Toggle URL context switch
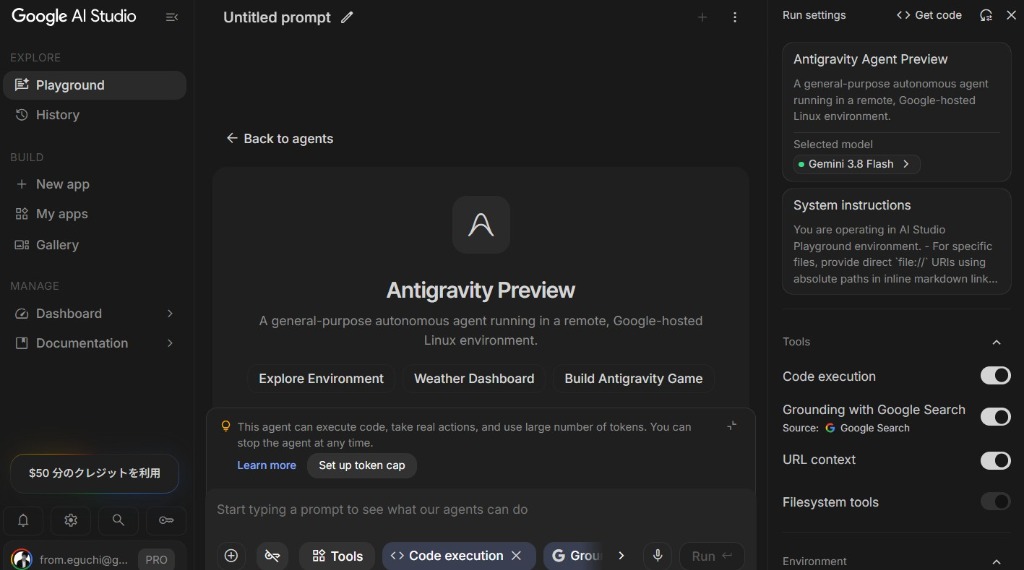The height and width of the screenshot is (570, 1024). 995,460
